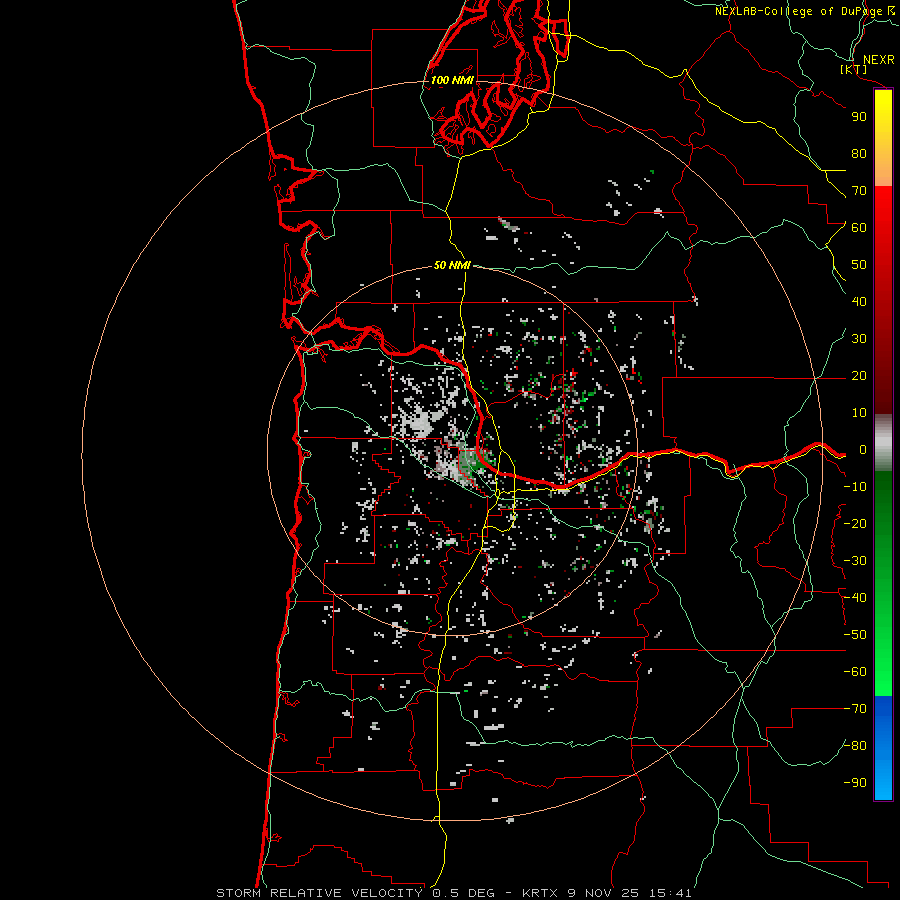Select the -10 scale value

click(x=855, y=487)
